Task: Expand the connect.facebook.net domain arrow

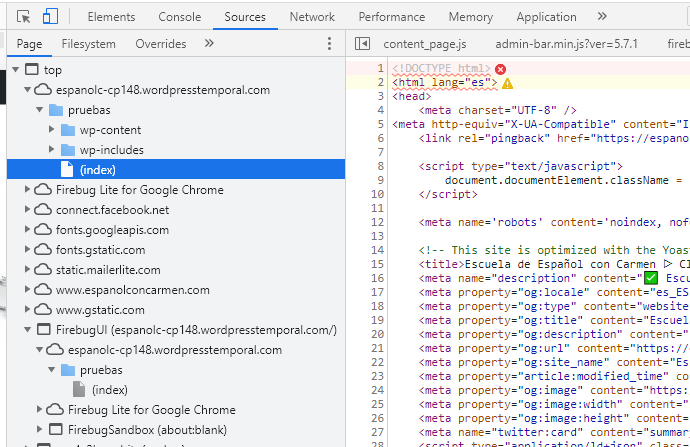Action: (27, 209)
